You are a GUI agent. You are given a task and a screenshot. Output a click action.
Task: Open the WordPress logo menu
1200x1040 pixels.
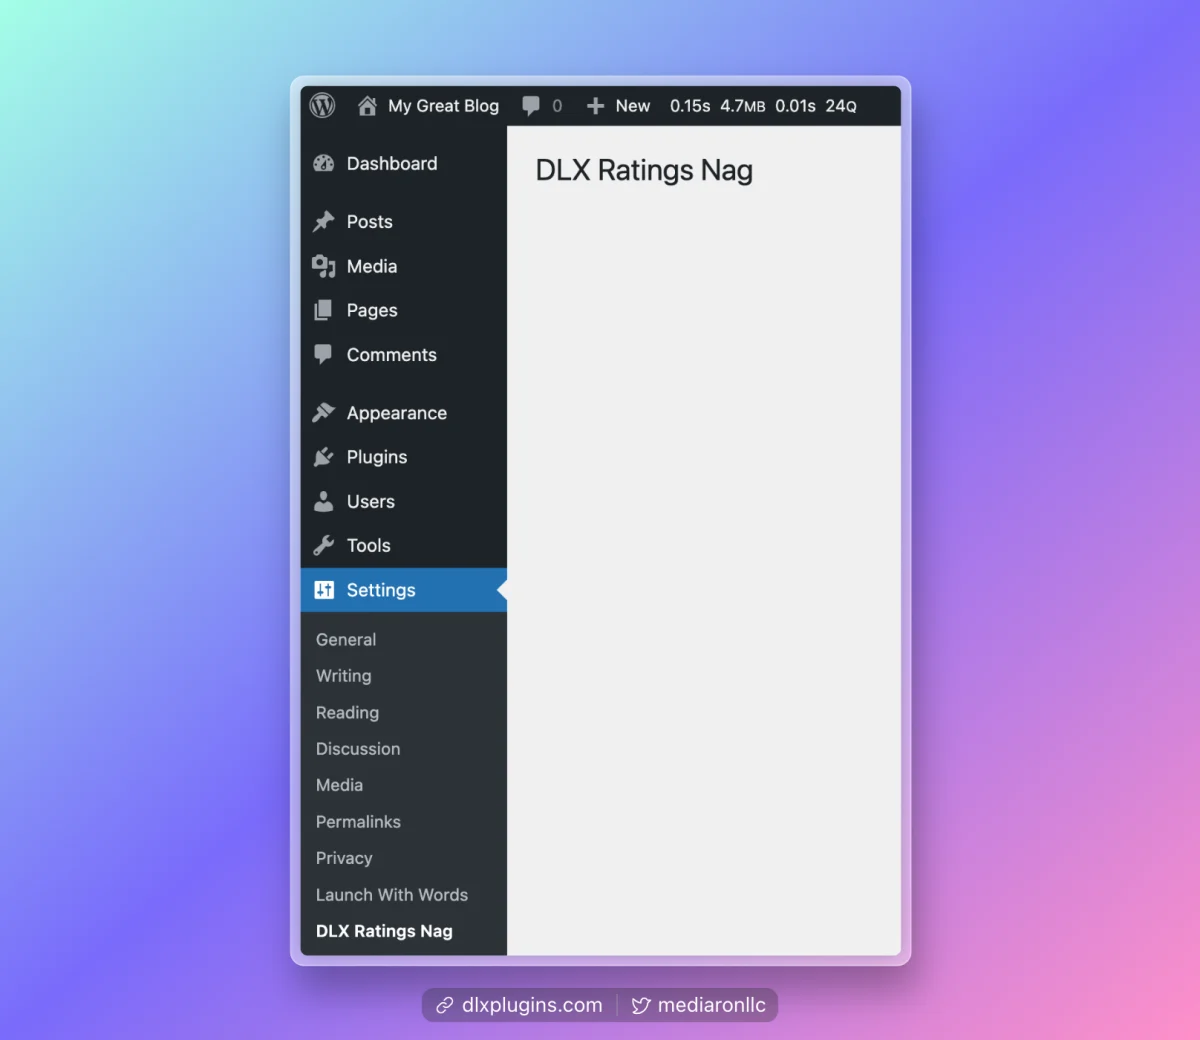tap(322, 105)
